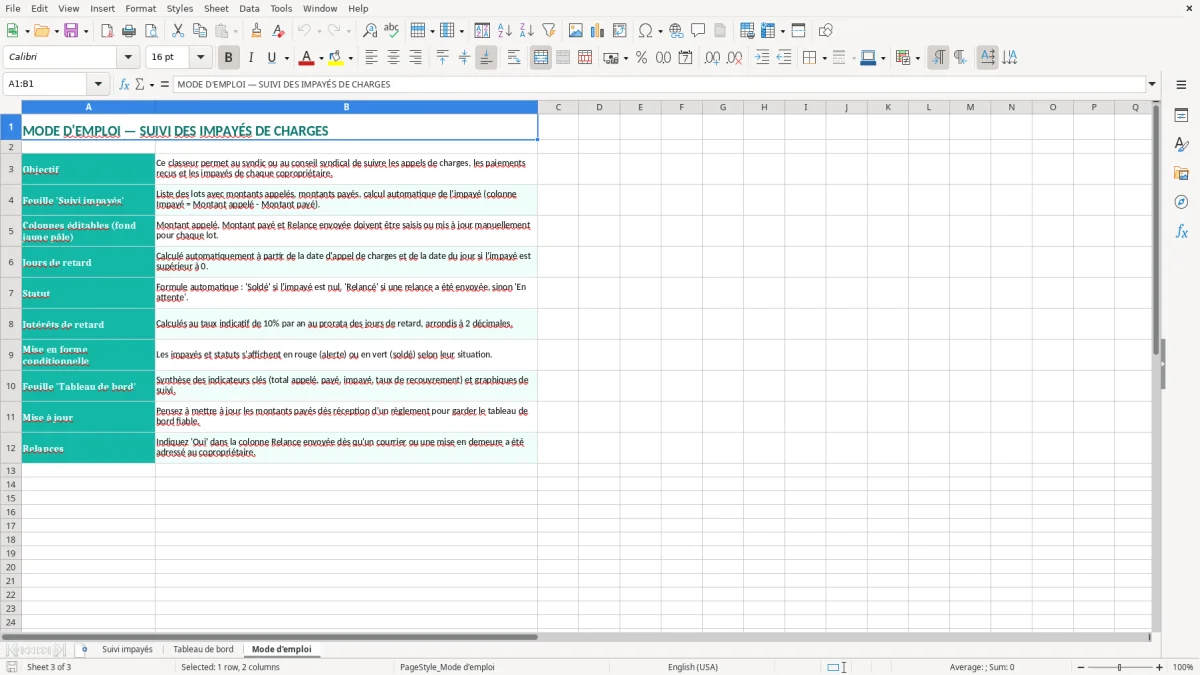The image size is (1200, 675).
Task: Sort descending Z to A
Action: (527, 31)
